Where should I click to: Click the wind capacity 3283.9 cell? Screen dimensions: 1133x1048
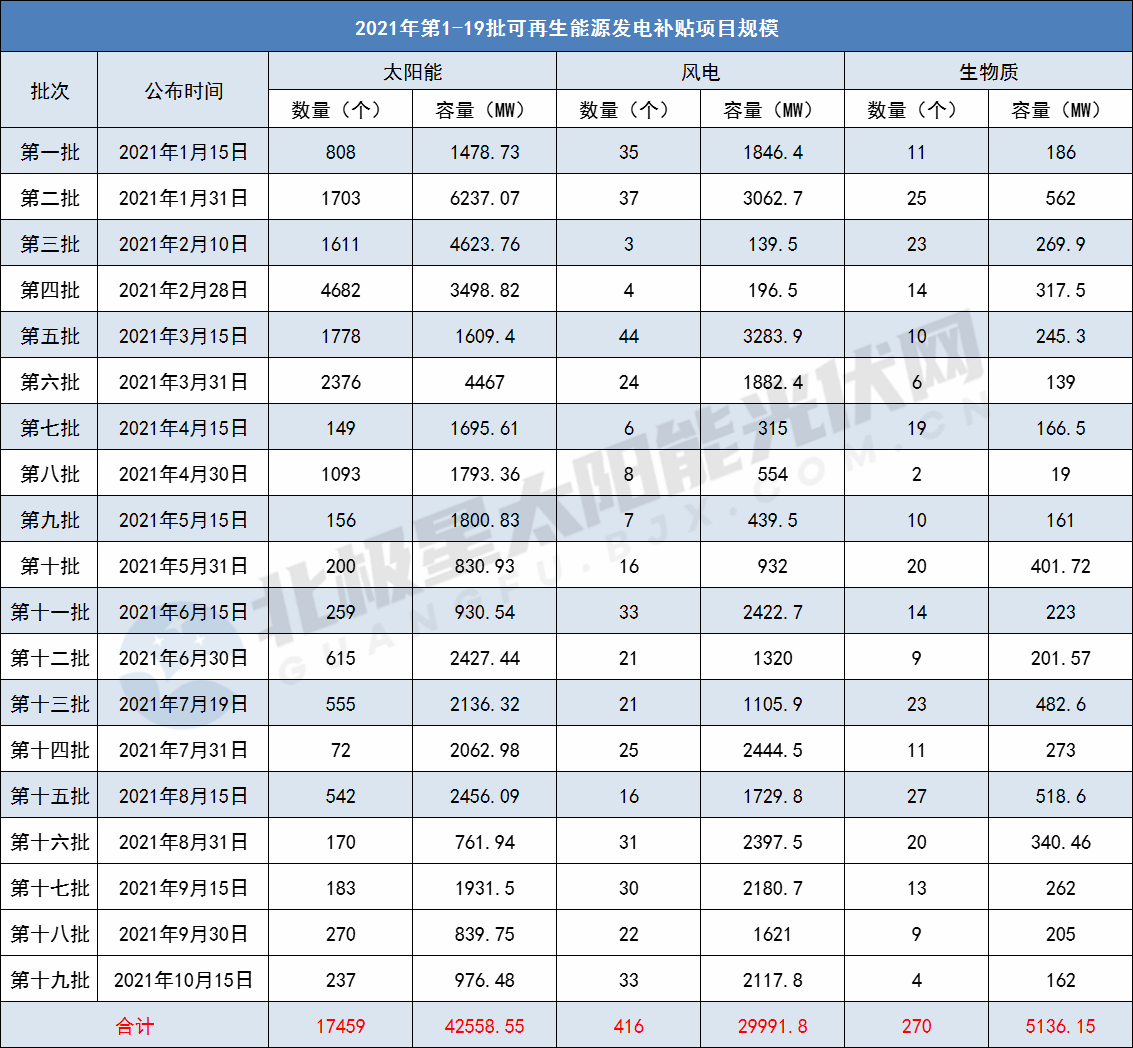[x=771, y=335]
